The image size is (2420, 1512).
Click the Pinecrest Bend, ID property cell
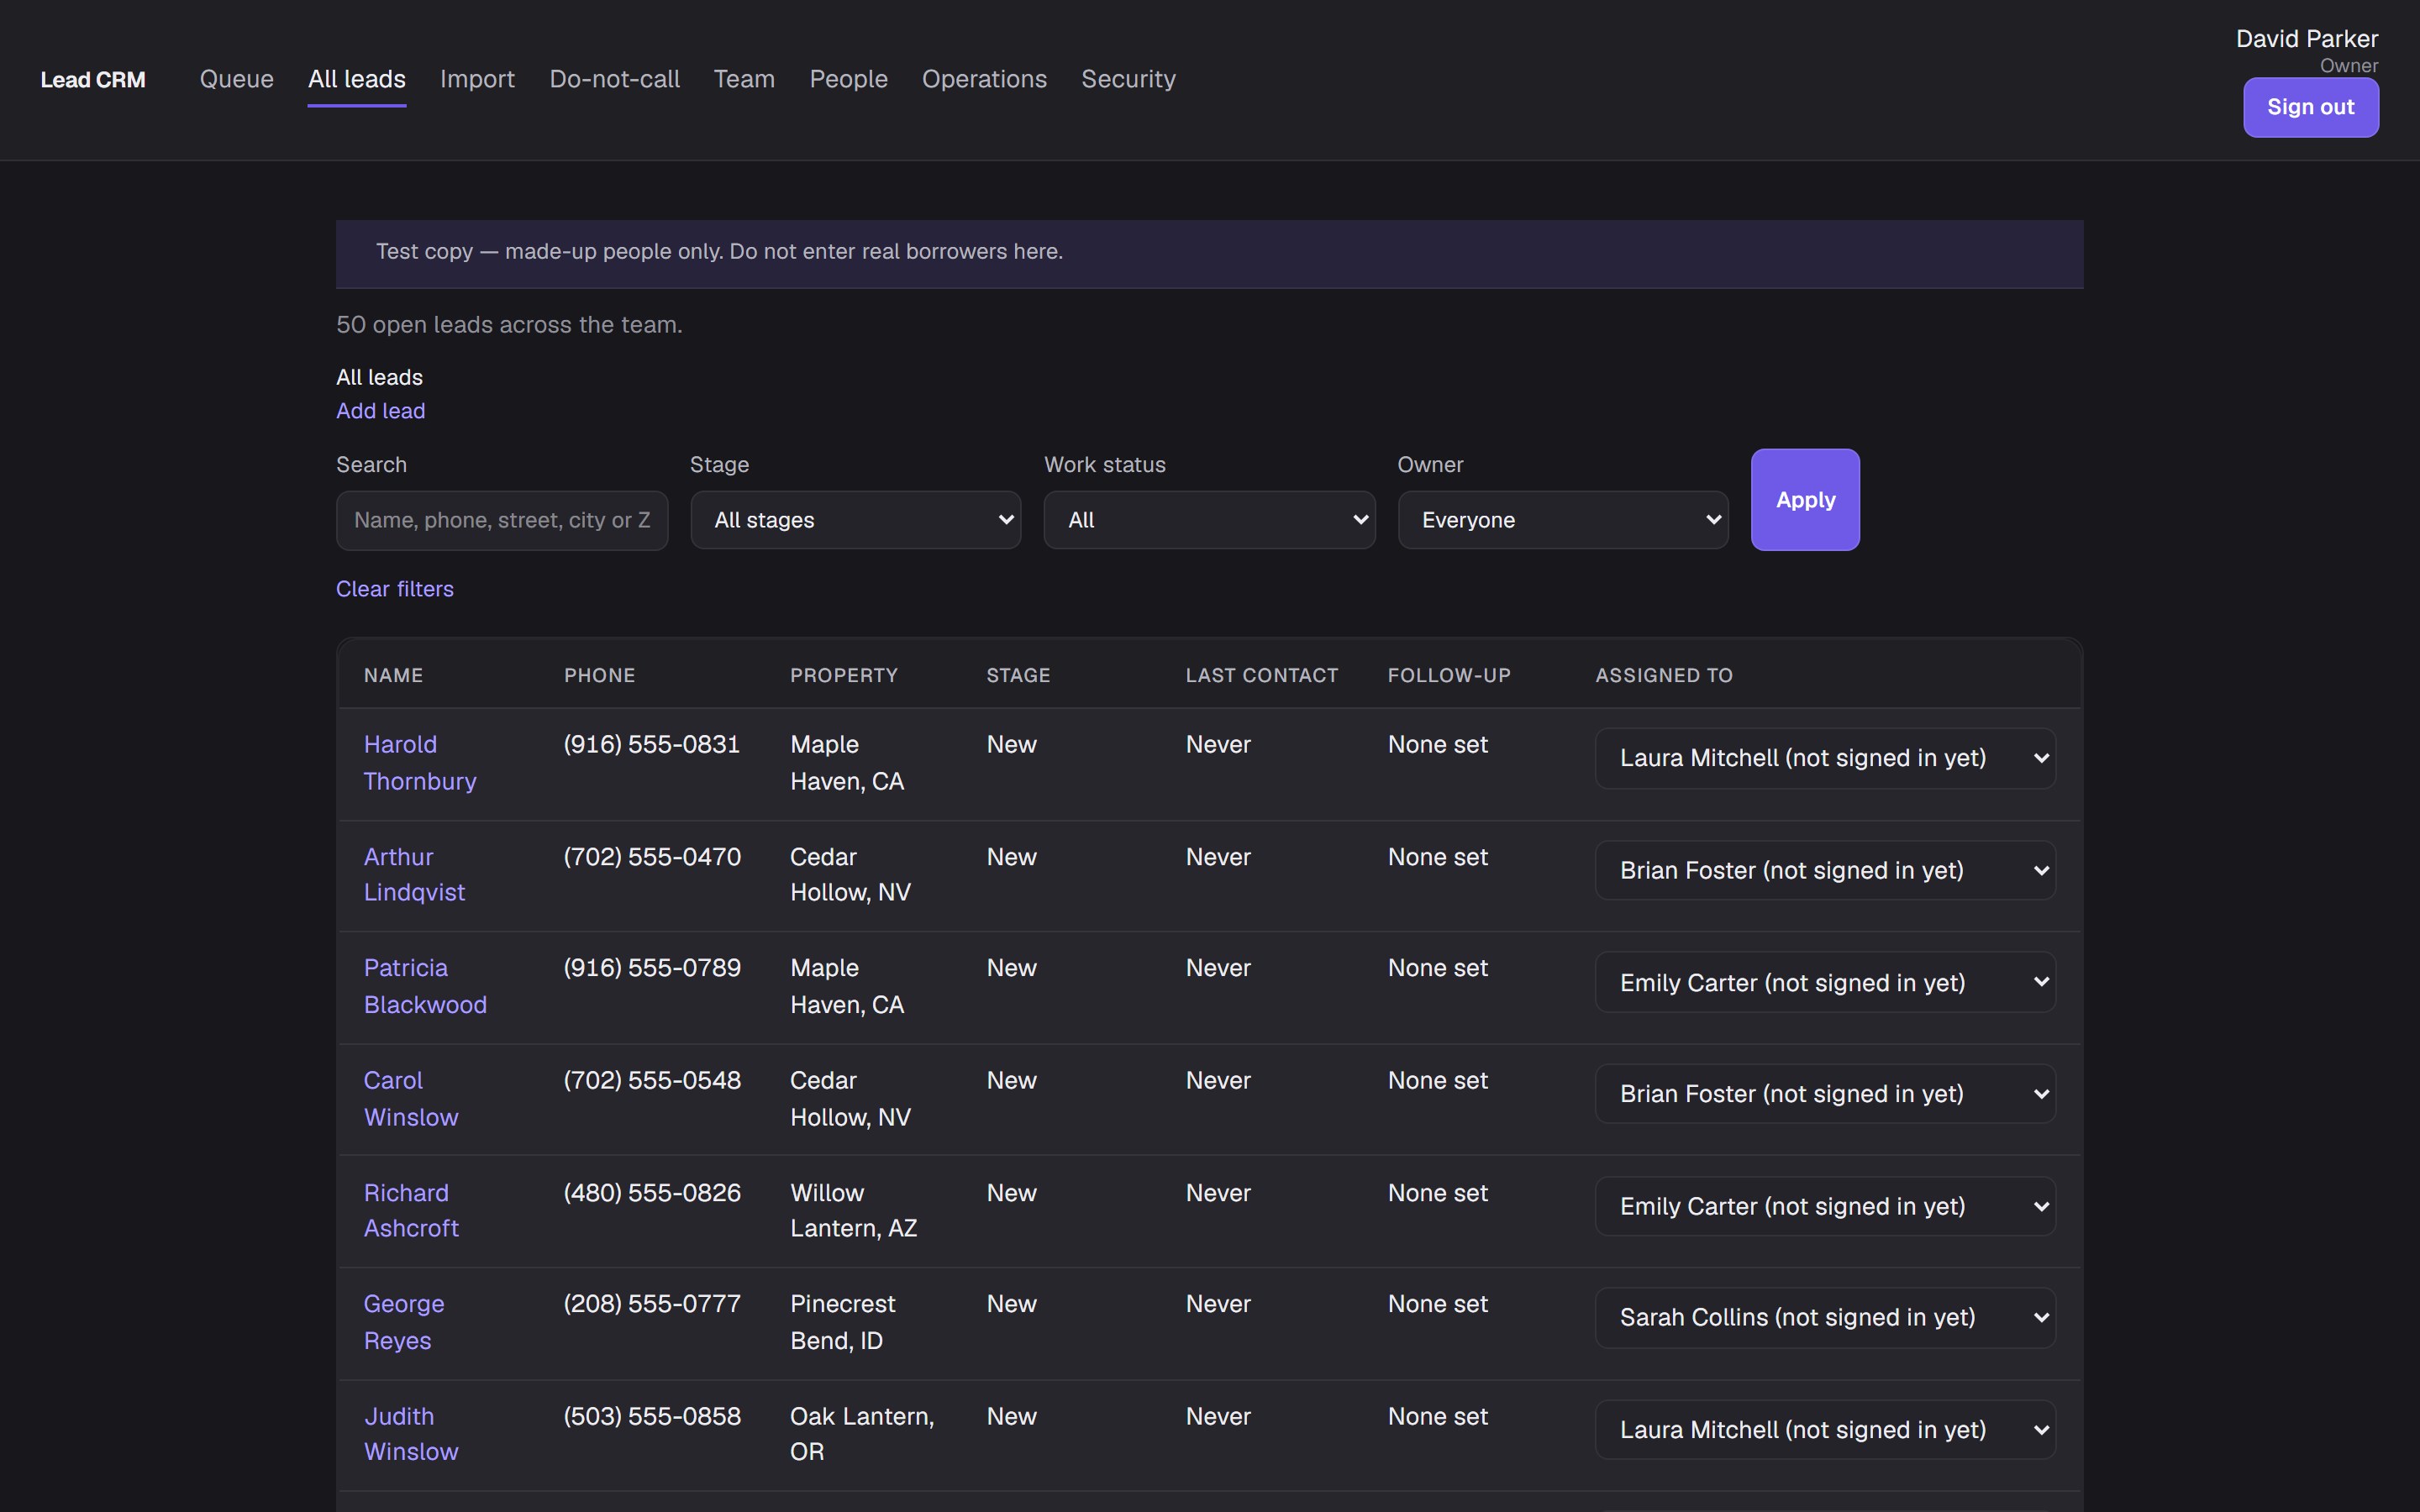[843, 1322]
